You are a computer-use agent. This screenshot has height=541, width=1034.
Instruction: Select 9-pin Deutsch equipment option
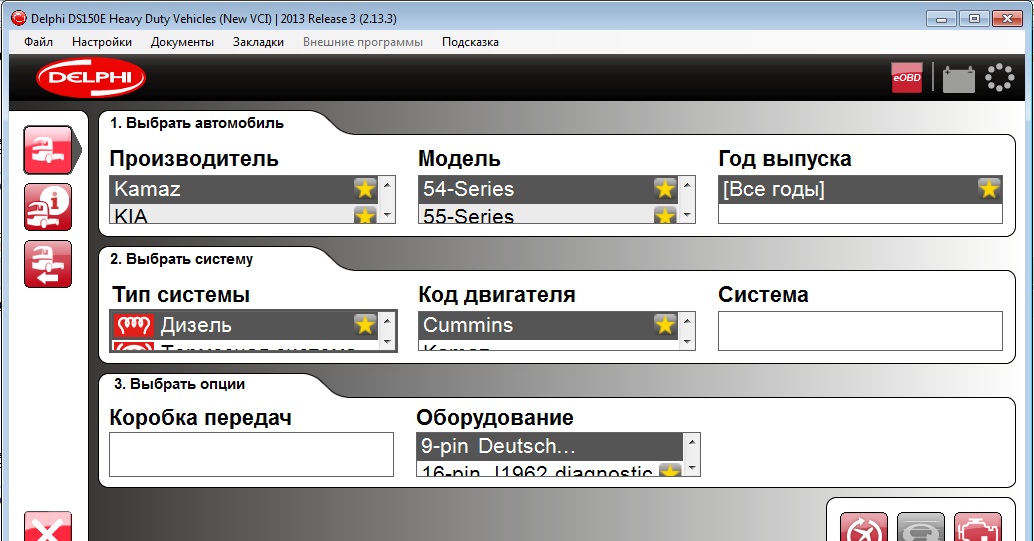pyautogui.click(x=551, y=447)
